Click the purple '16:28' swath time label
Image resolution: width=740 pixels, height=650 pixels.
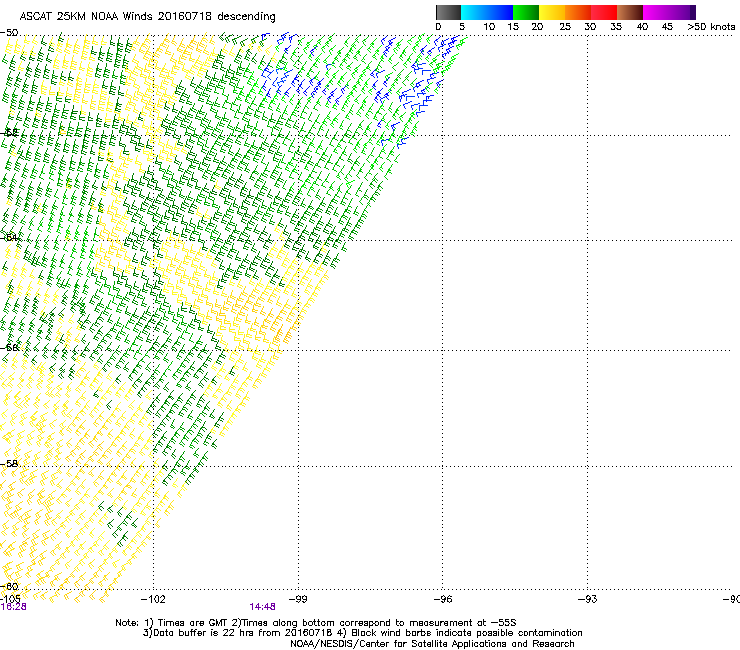pyautogui.click(x=13, y=607)
